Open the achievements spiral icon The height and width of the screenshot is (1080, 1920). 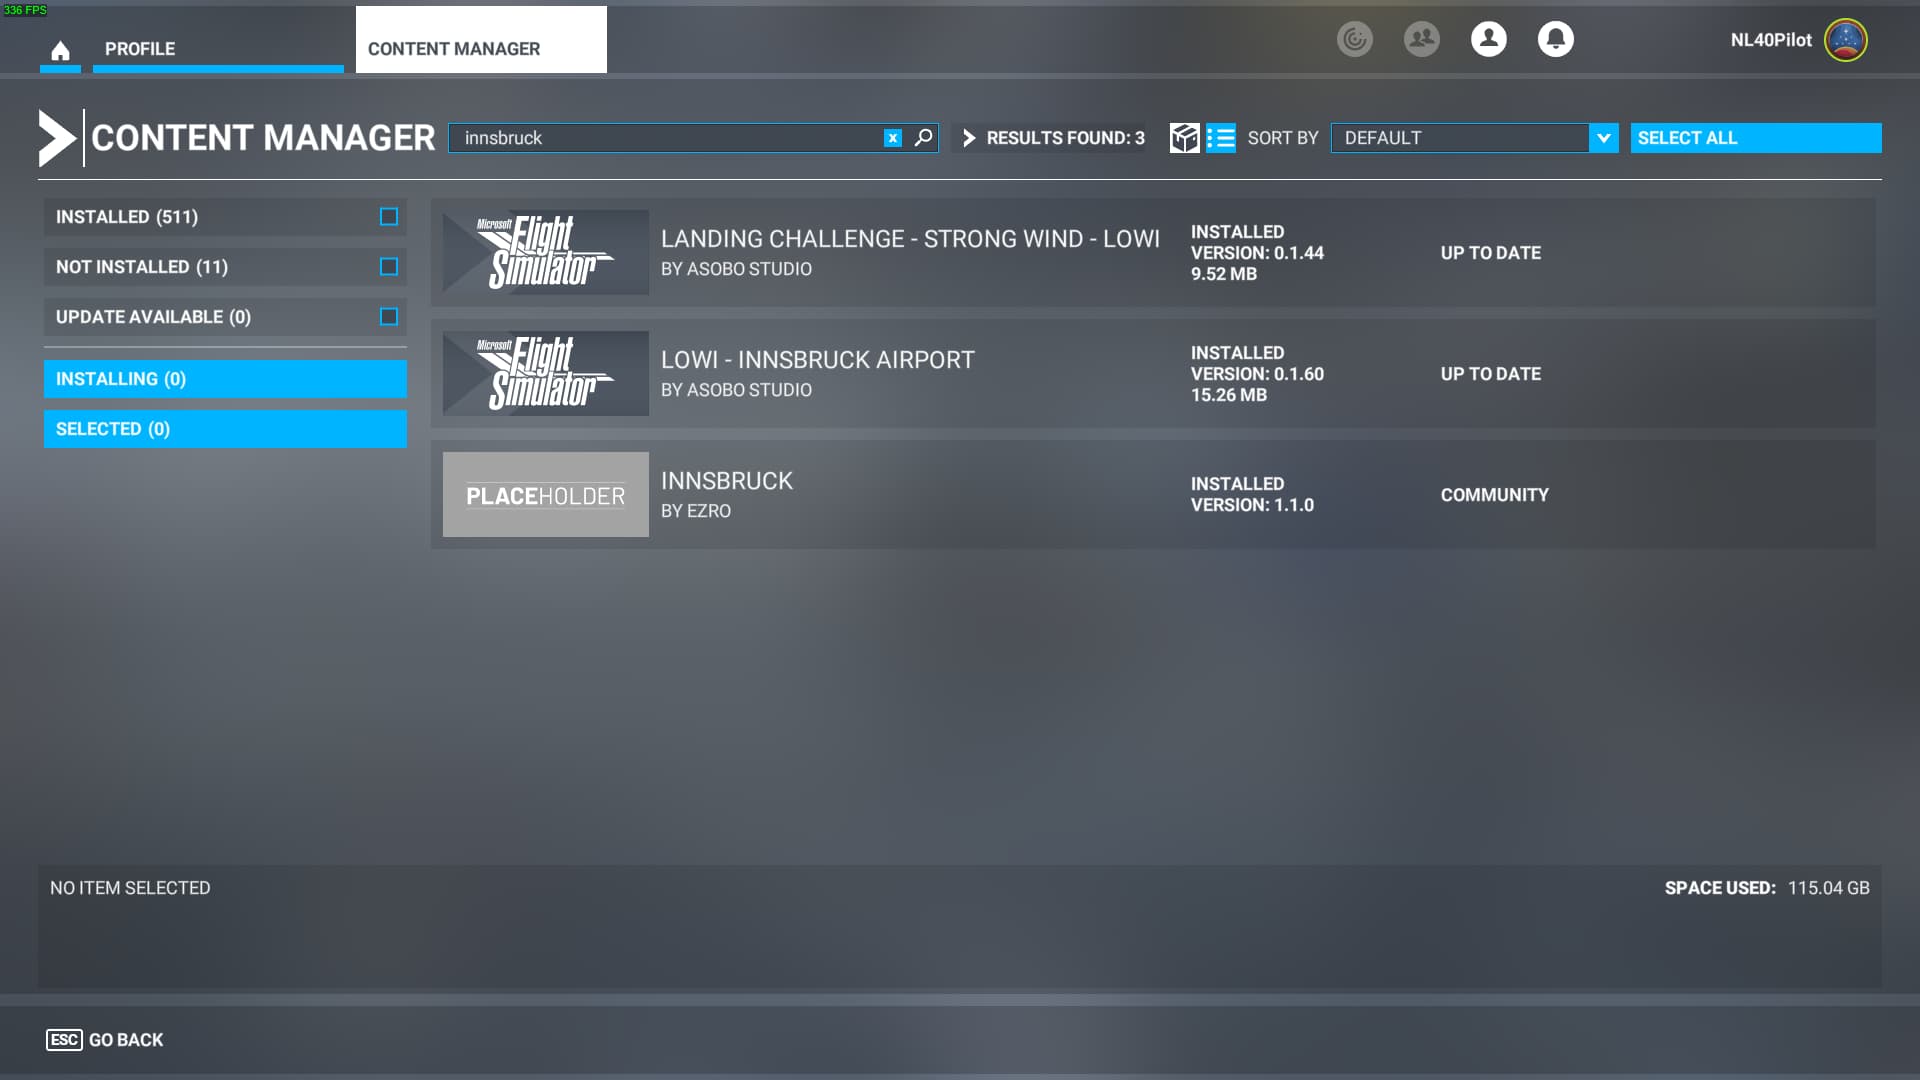(x=1355, y=39)
